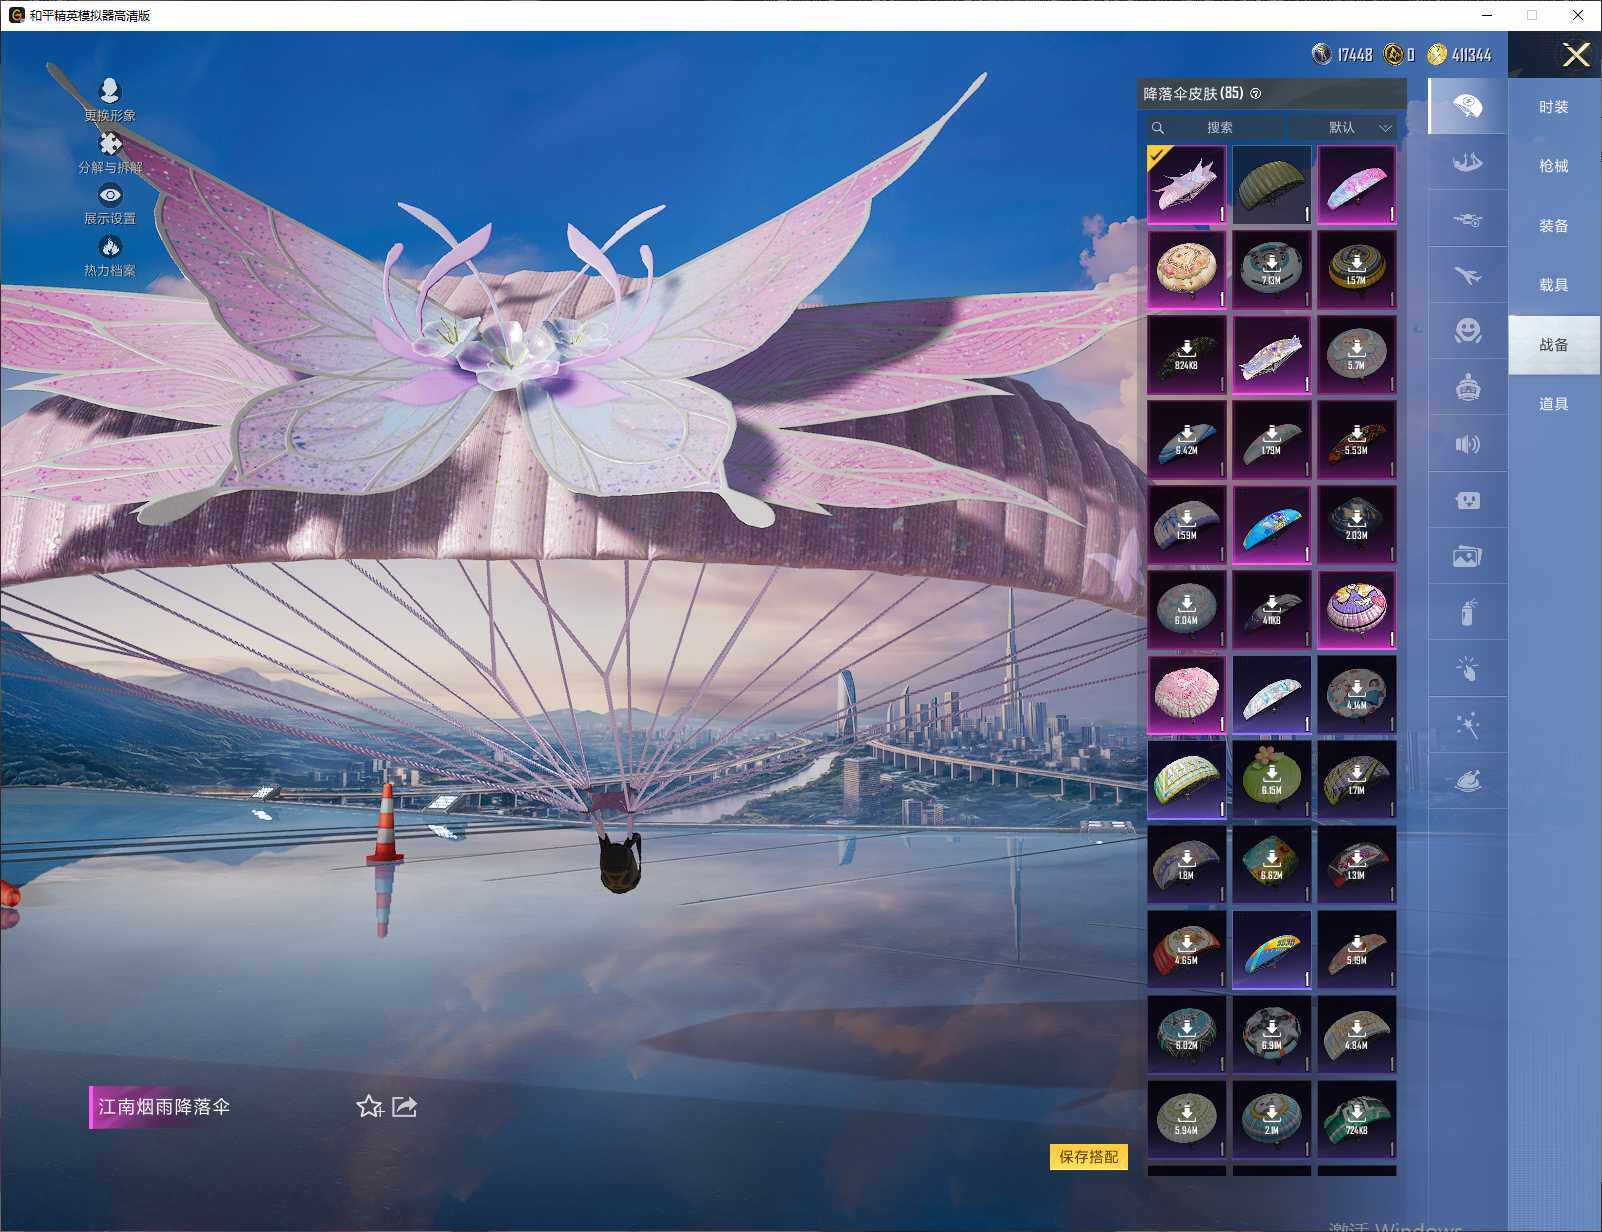Select the speaker voice category icon

[1467, 444]
